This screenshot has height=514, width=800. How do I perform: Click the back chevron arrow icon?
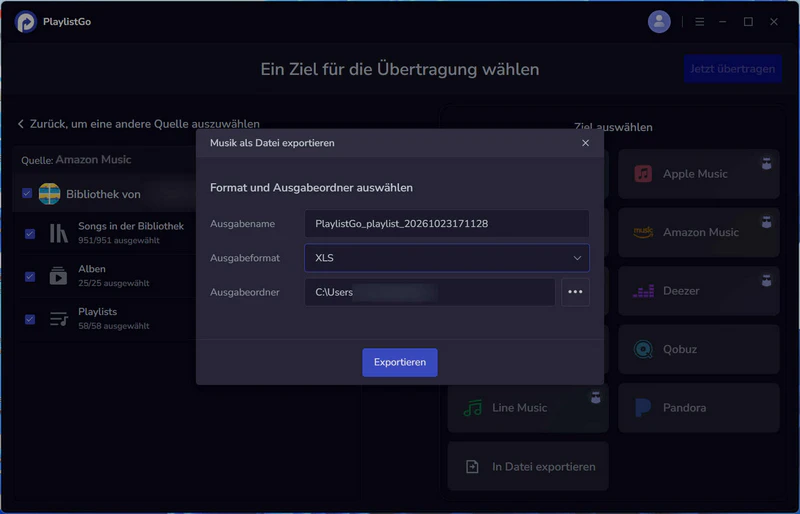coord(20,124)
